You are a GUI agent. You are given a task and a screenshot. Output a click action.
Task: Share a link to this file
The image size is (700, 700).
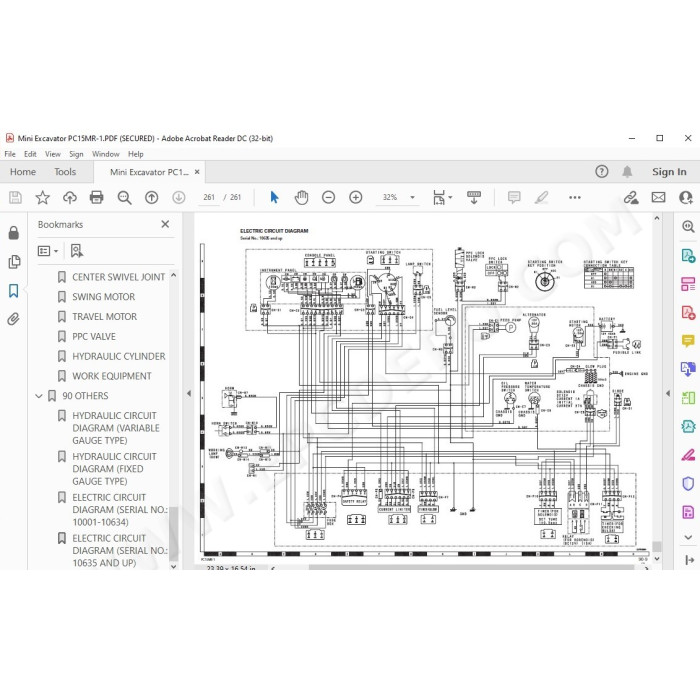[x=631, y=197]
